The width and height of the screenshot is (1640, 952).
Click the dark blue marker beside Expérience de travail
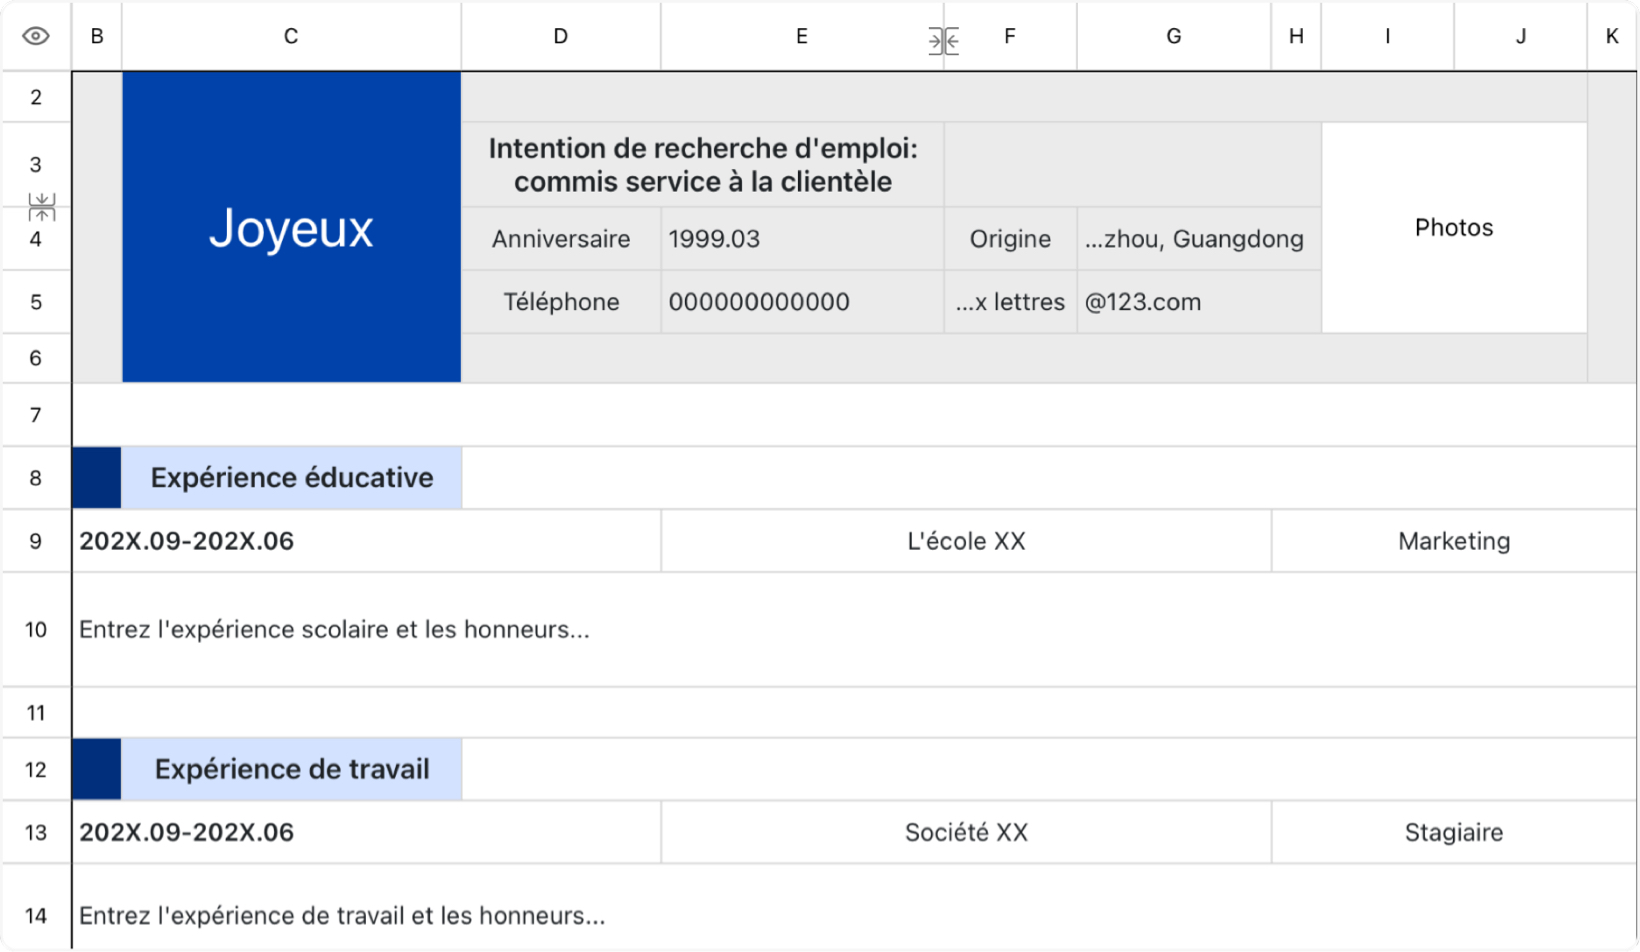(97, 769)
